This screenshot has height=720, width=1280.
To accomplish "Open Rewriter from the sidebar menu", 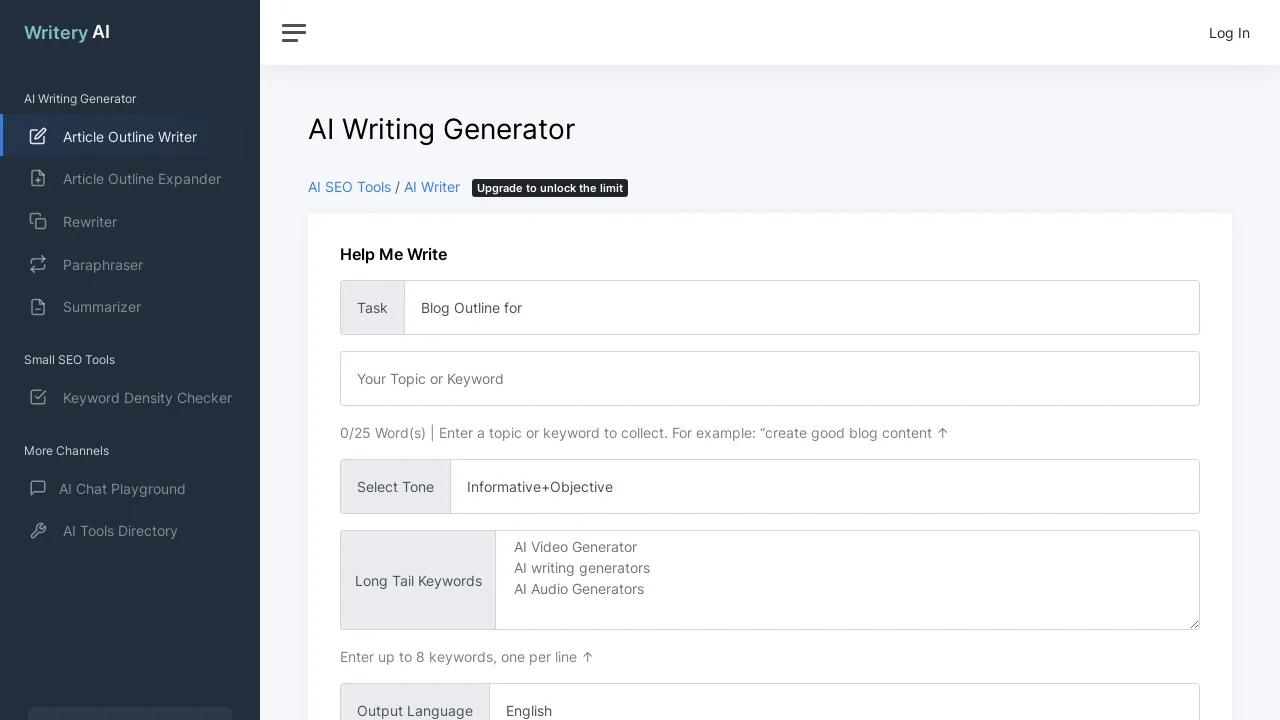I will (x=90, y=222).
